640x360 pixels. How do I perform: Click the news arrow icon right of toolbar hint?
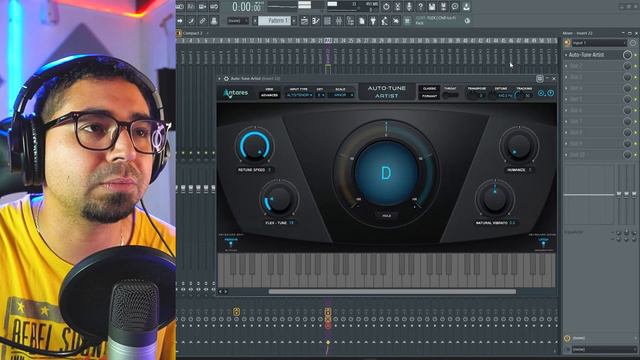click(467, 21)
